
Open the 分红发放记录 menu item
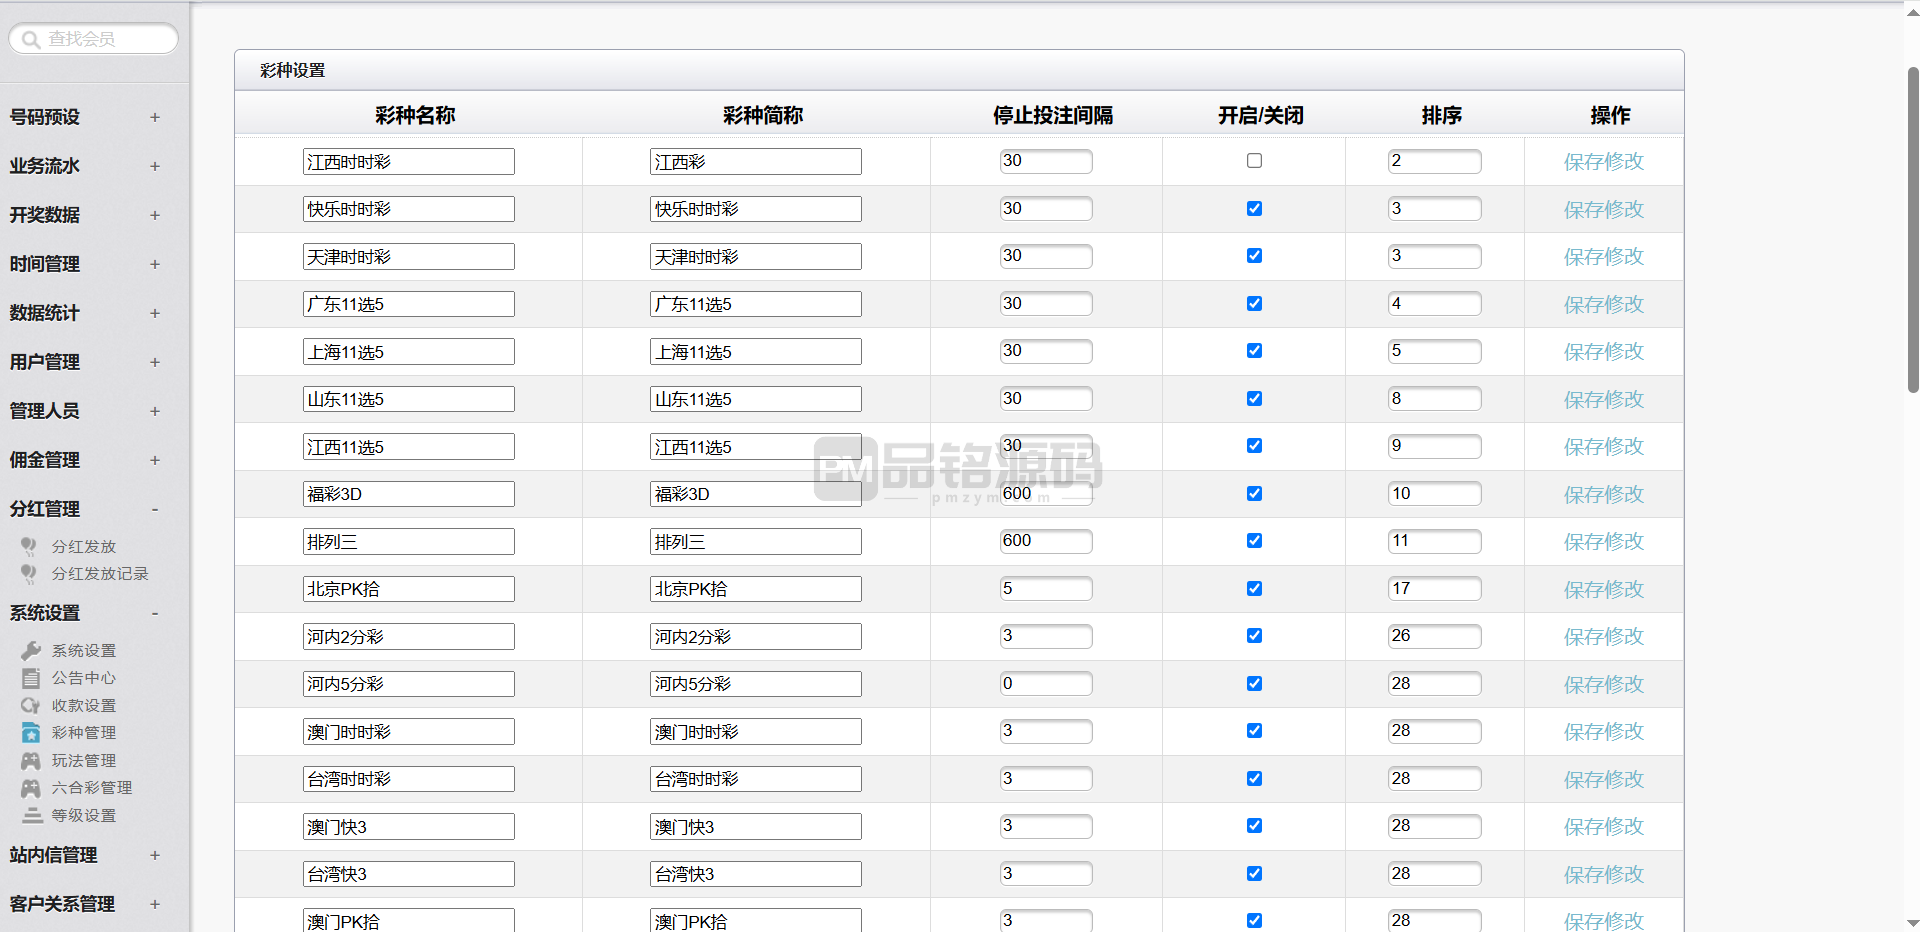click(100, 574)
